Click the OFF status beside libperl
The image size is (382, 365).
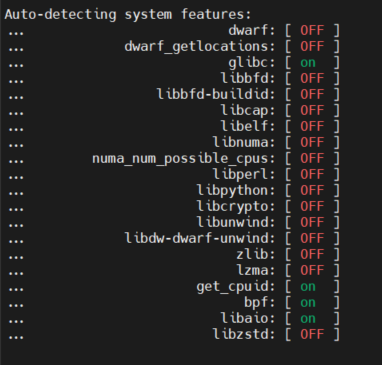[312, 174]
